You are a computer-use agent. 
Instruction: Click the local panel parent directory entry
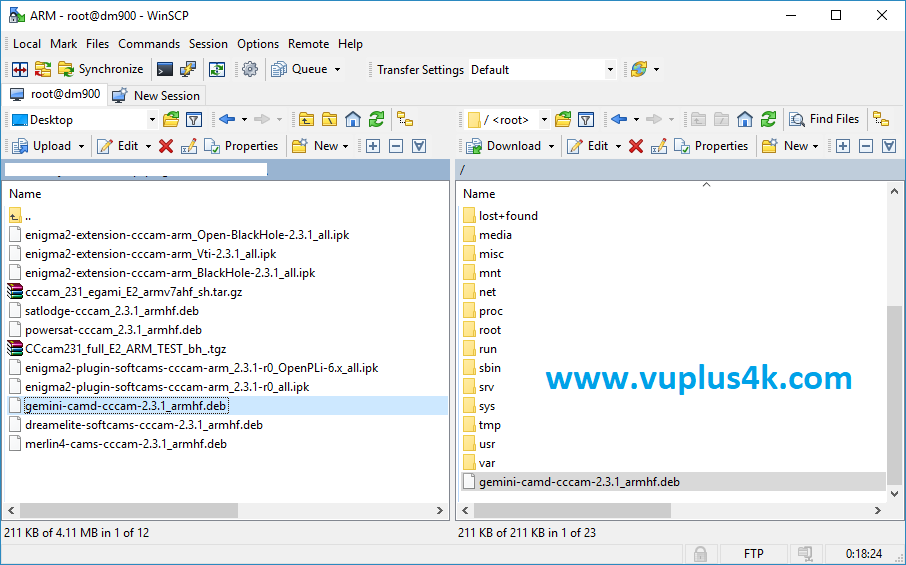click(x=20, y=217)
